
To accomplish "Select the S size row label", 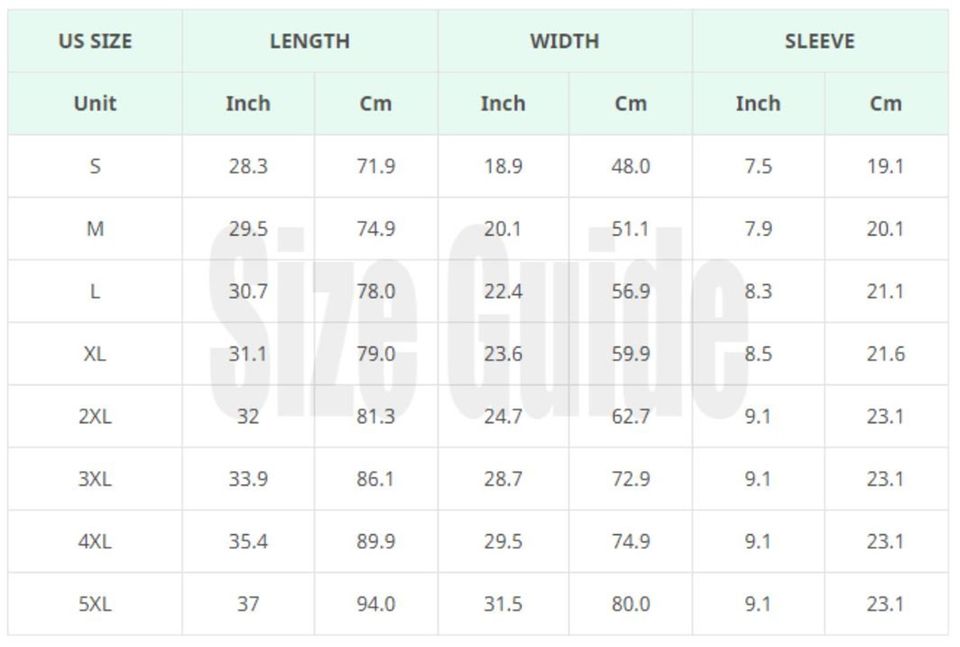I will [x=95, y=166].
